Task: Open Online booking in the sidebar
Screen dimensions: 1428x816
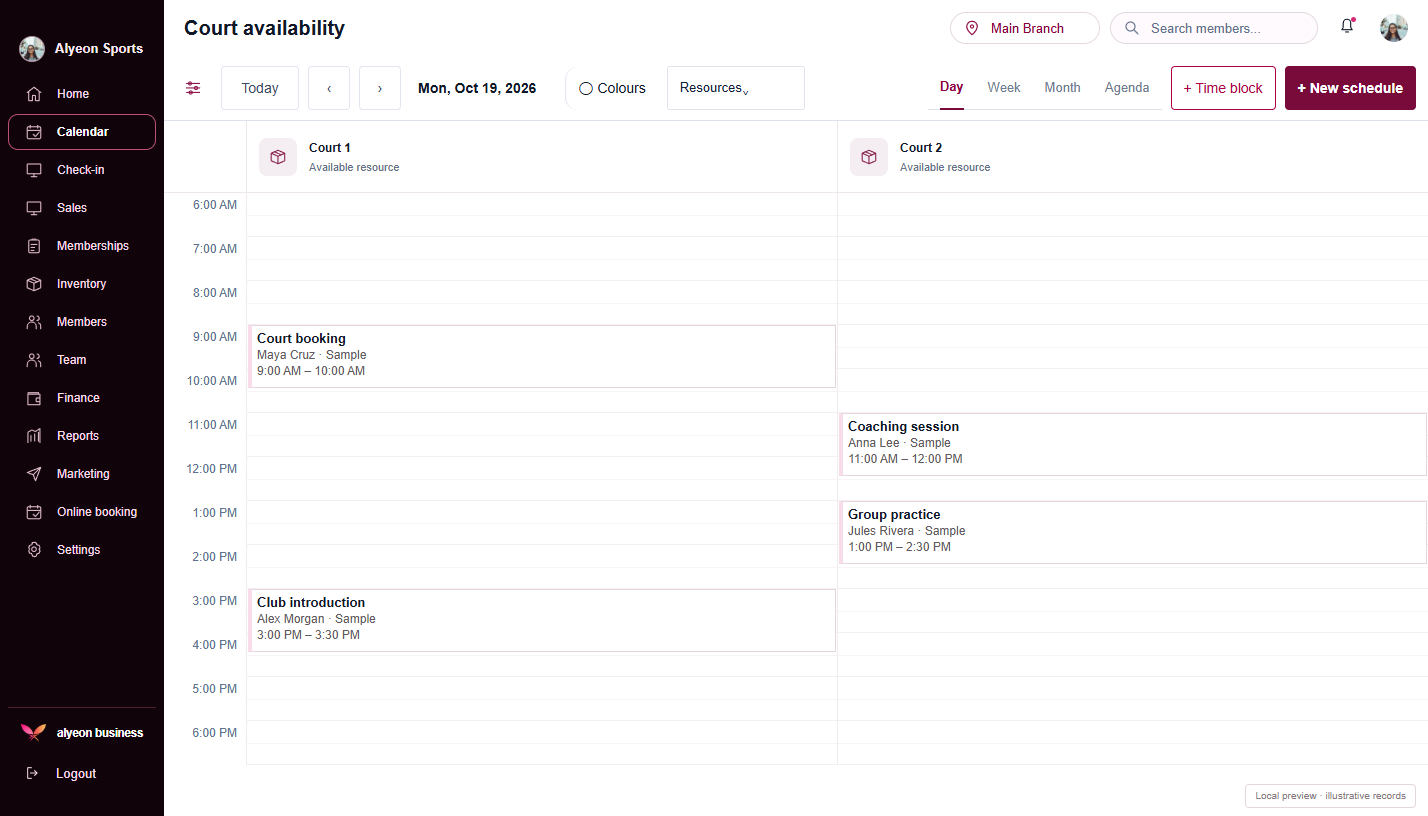Action: [x=82, y=512]
